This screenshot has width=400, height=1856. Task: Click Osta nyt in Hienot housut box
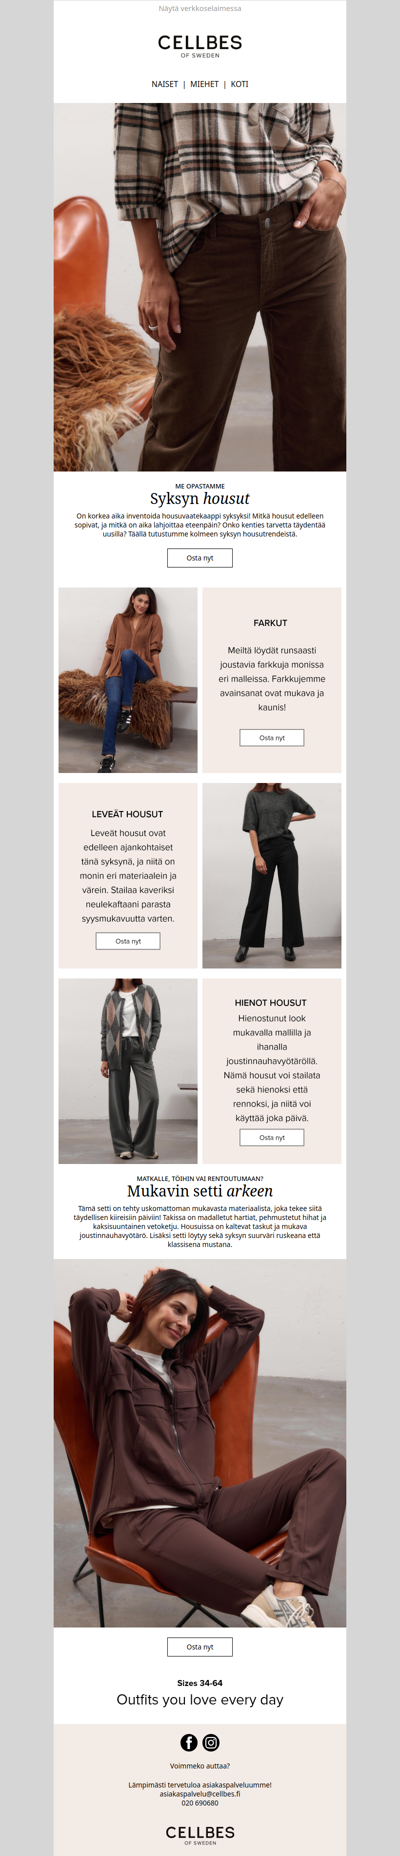pos(272,1137)
